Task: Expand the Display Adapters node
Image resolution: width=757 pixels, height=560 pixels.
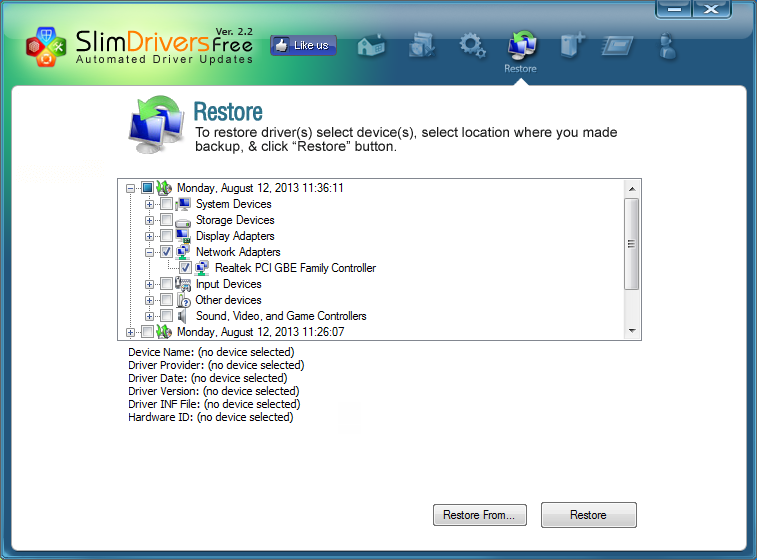Action: pyautogui.click(x=149, y=236)
